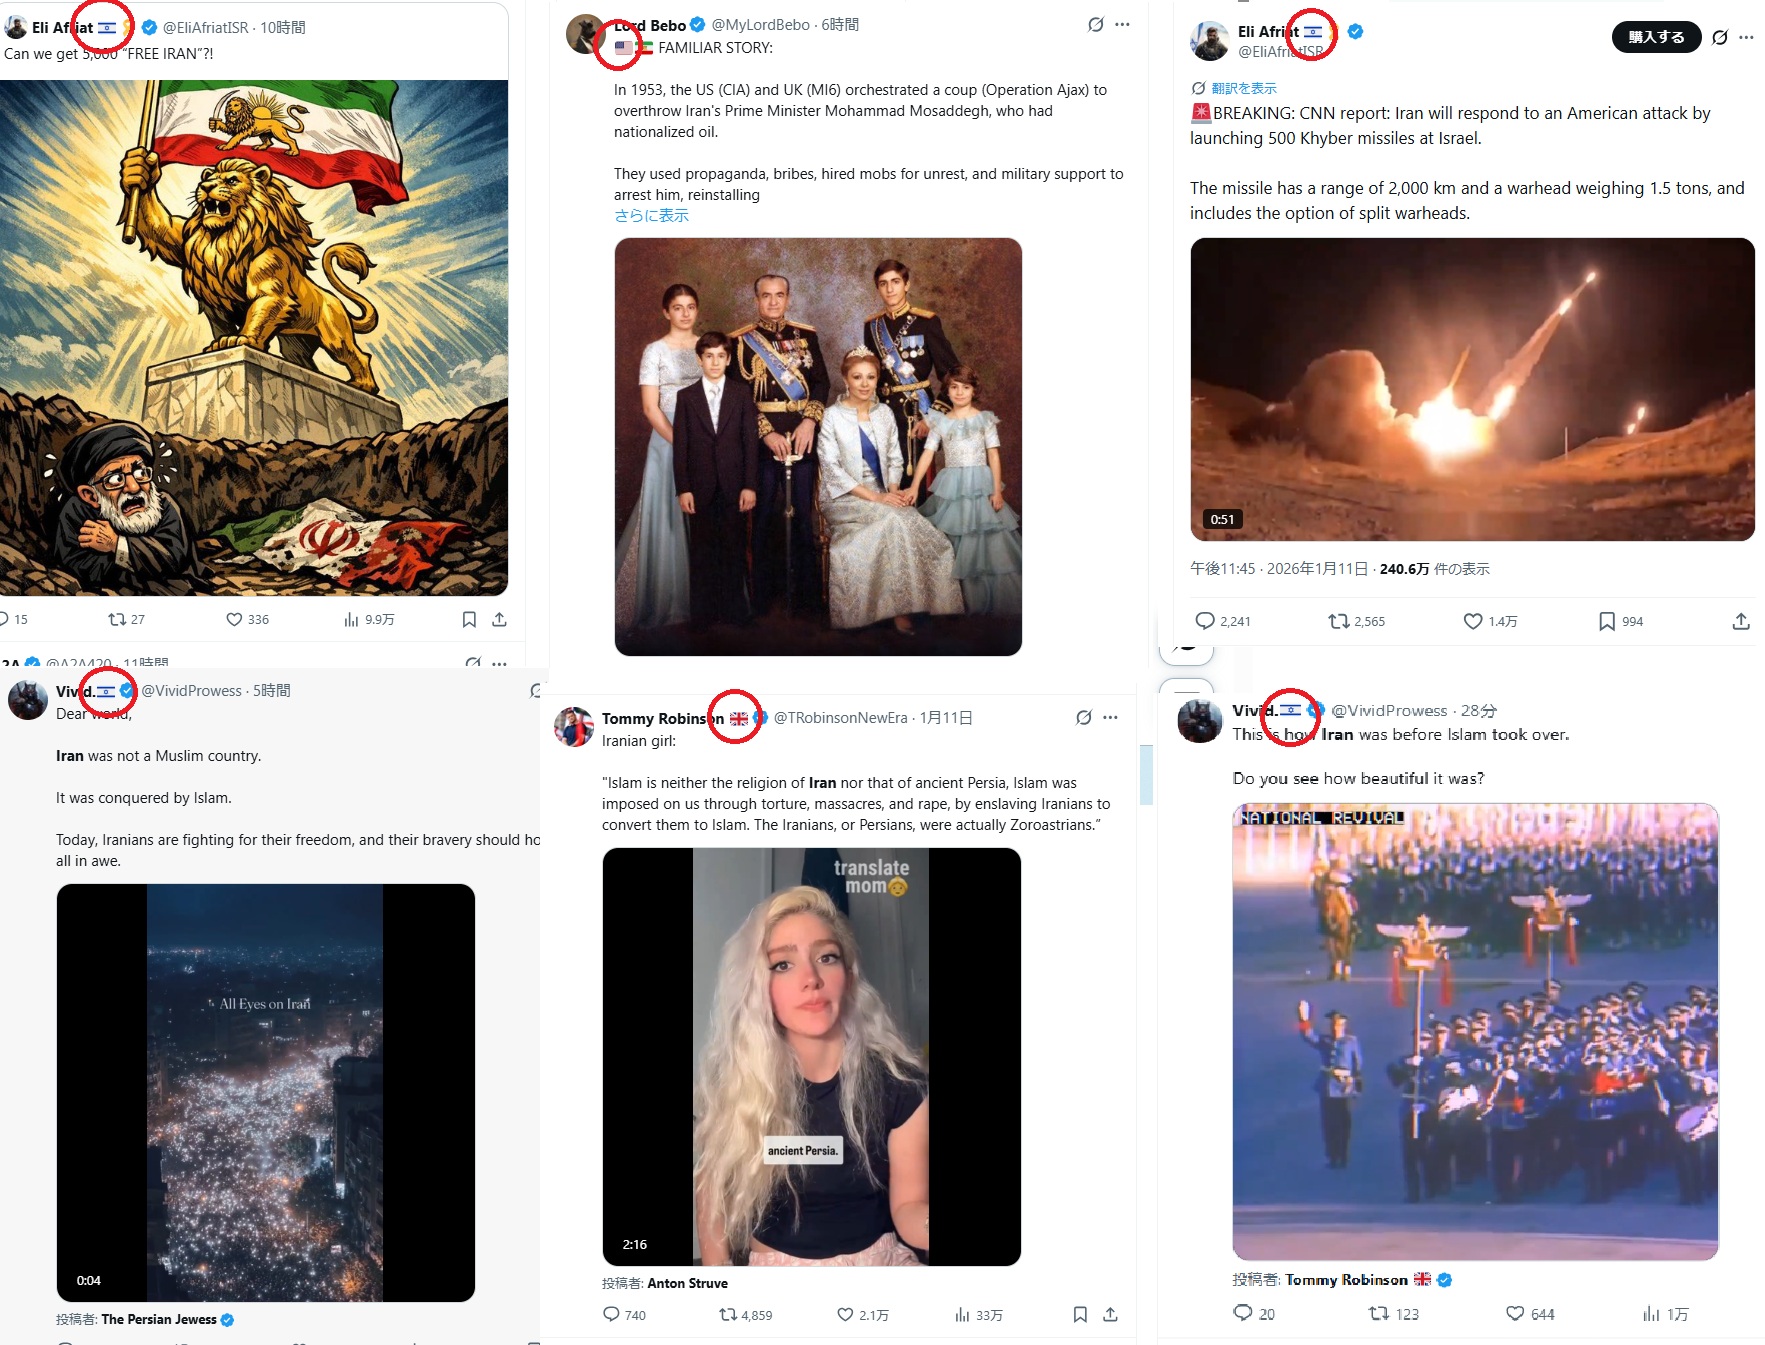Open three-dot menu on Tommy Robinson post
Image resolution: width=1765 pixels, height=1345 pixels.
click(1111, 717)
